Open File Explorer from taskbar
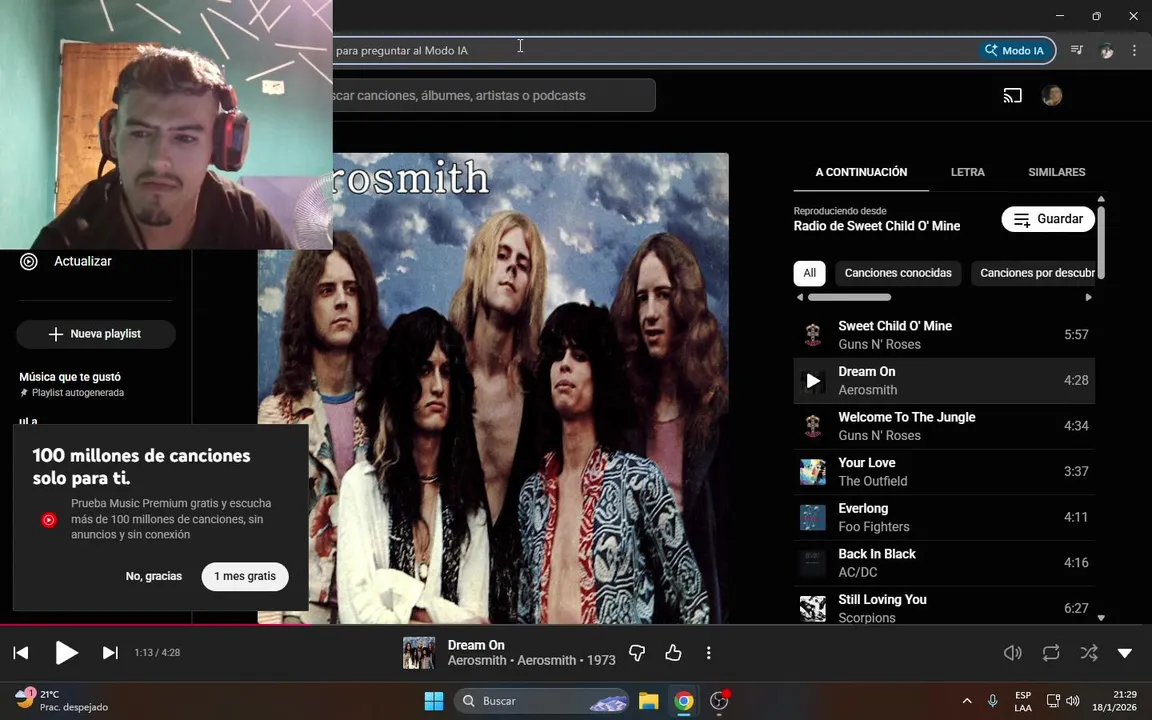Screen dimensions: 1152x720 point(648,701)
